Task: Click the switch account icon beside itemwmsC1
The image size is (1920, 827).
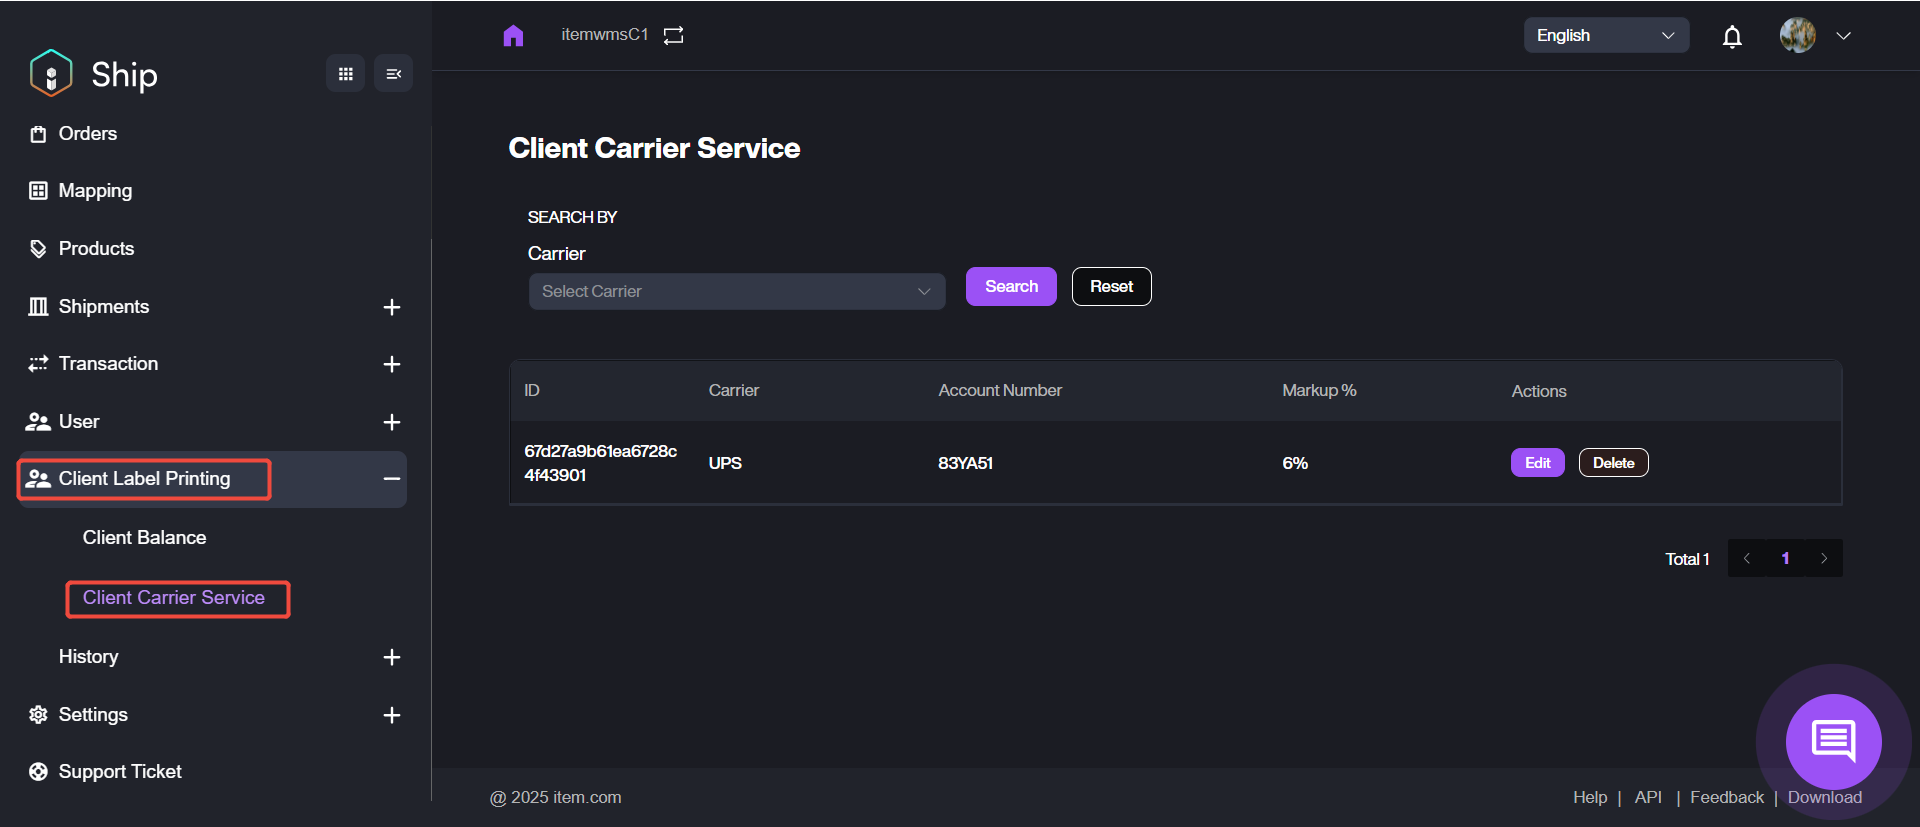Action: click(674, 36)
